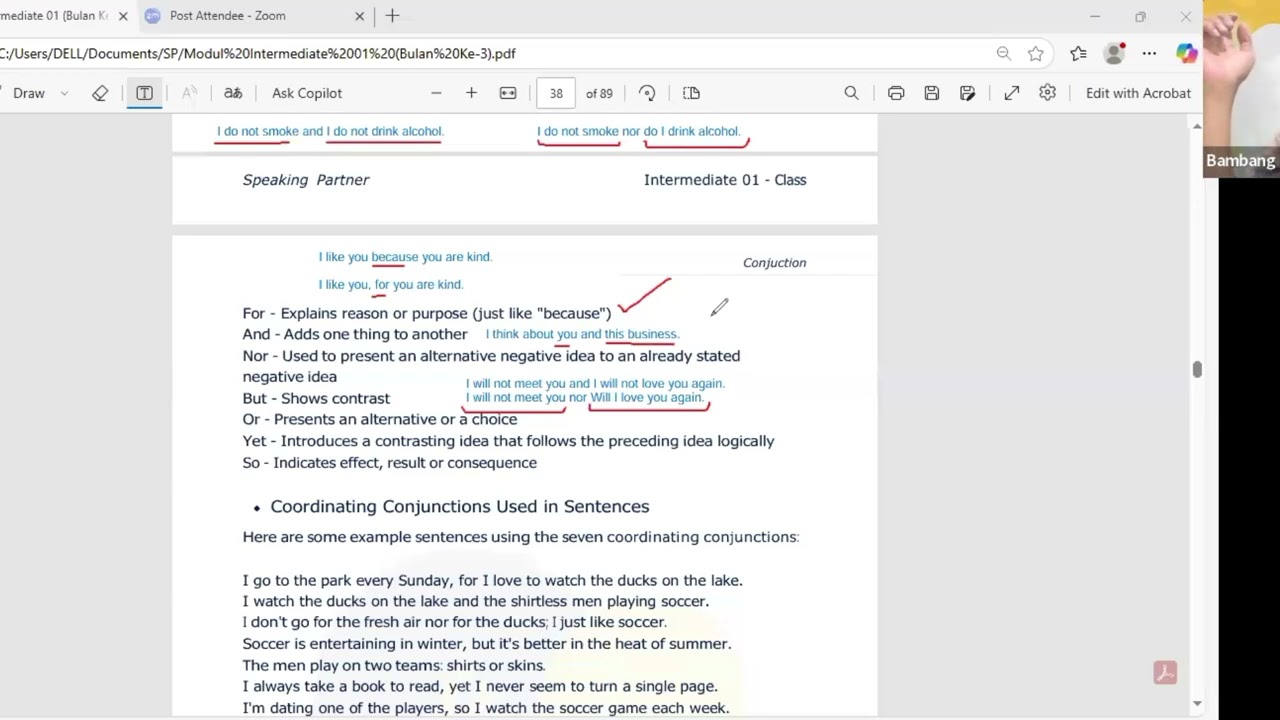The height and width of the screenshot is (720, 1280).
Task: Zoom out with the minus button
Action: tap(436, 93)
